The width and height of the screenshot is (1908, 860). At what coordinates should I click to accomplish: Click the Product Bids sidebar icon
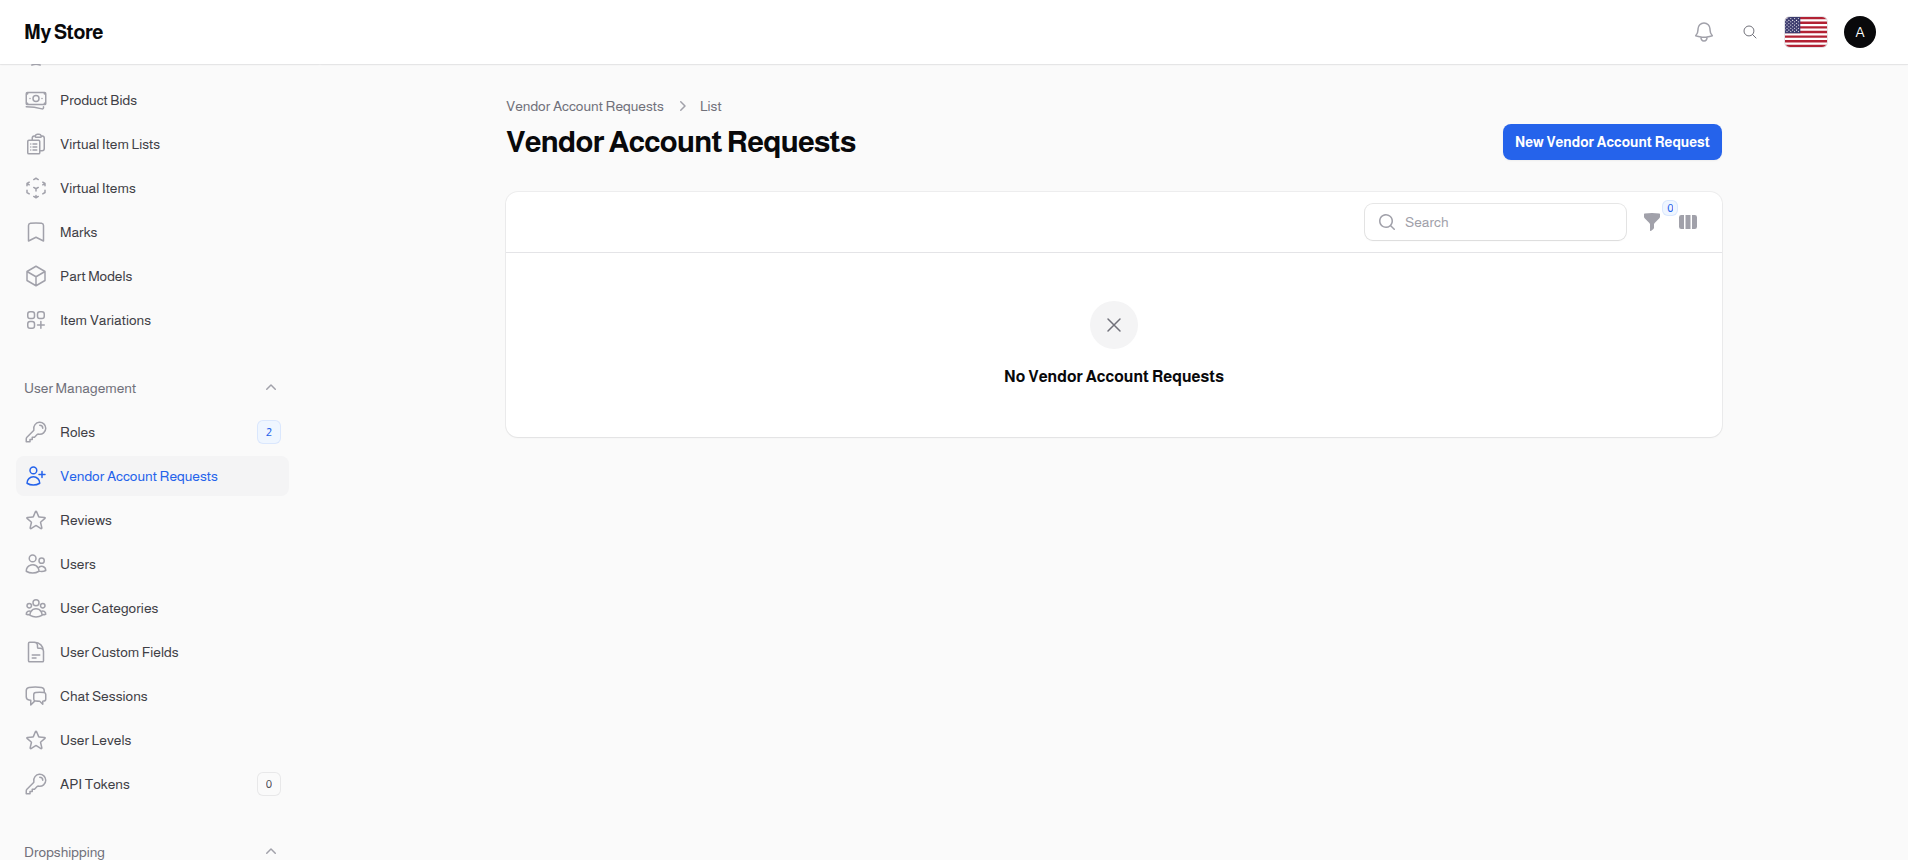pyautogui.click(x=36, y=100)
